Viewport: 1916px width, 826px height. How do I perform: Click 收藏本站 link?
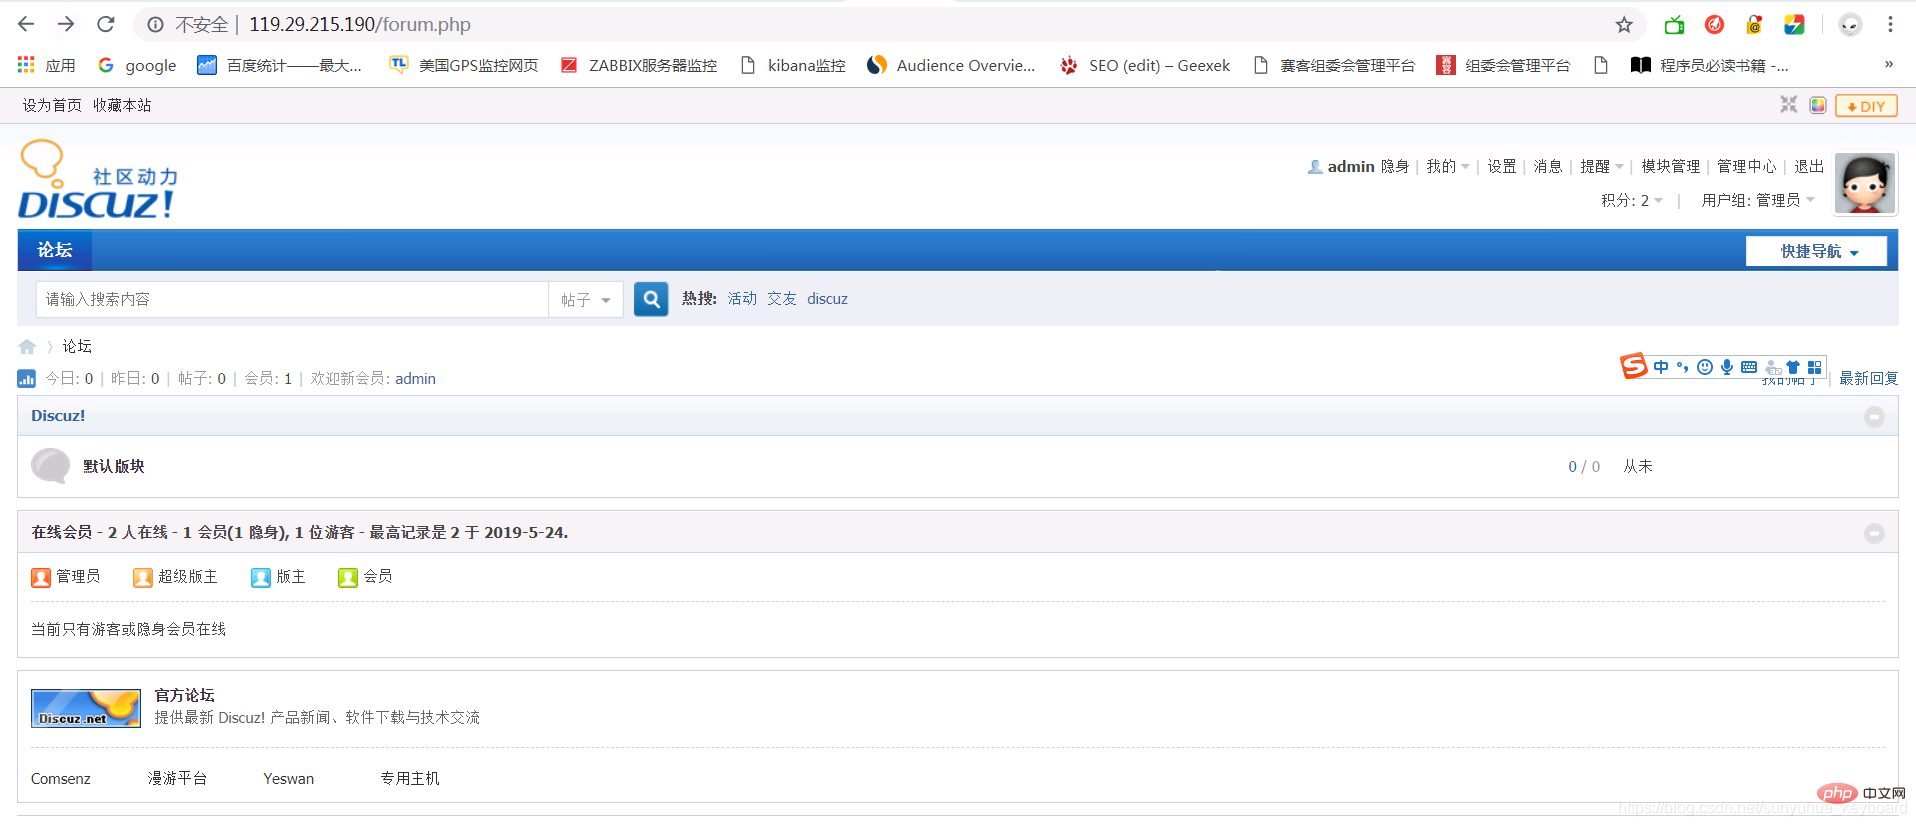click(122, 105)
